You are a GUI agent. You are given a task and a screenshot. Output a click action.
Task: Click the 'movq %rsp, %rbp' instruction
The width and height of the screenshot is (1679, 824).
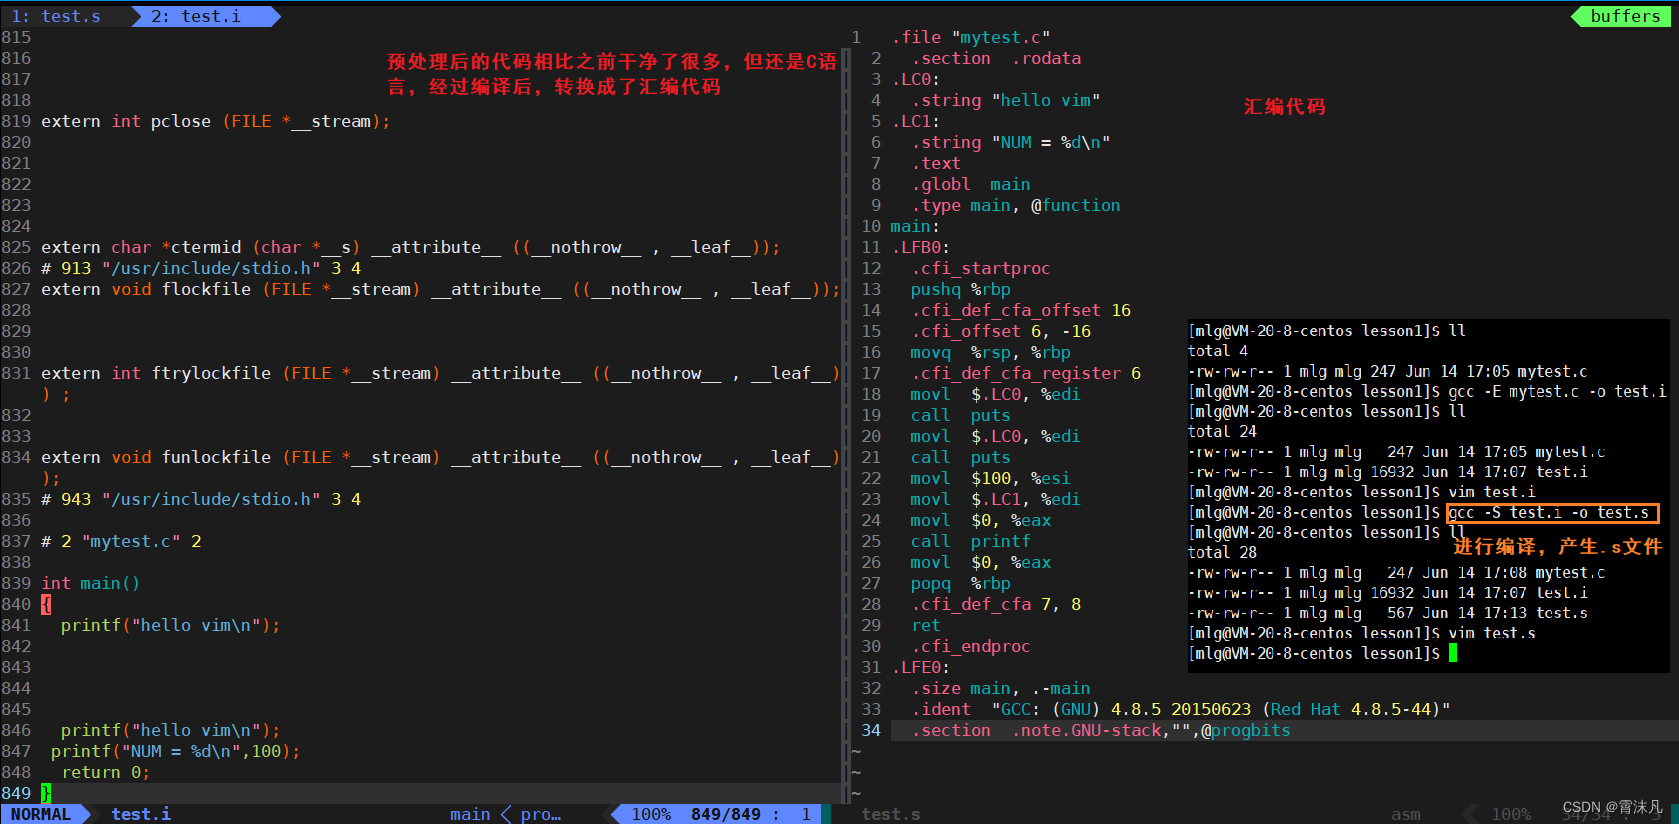(990, 352)
